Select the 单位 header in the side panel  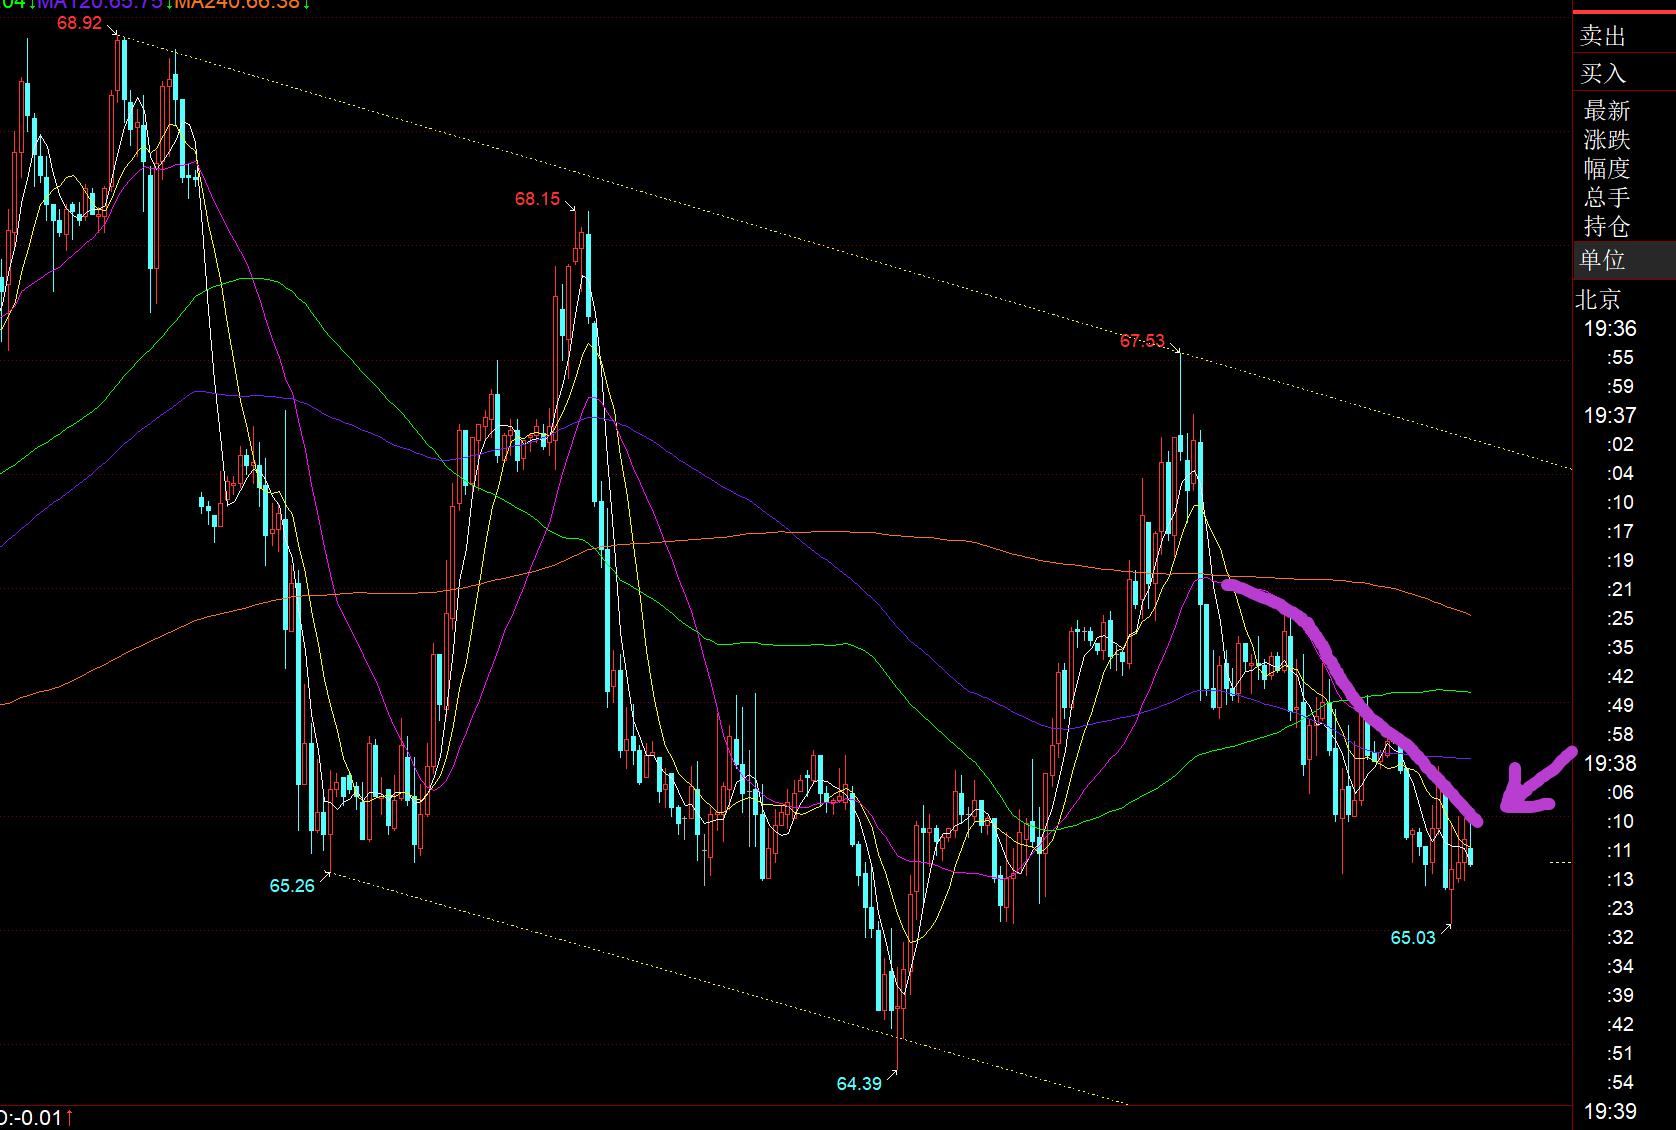(x=1602, y=261)
